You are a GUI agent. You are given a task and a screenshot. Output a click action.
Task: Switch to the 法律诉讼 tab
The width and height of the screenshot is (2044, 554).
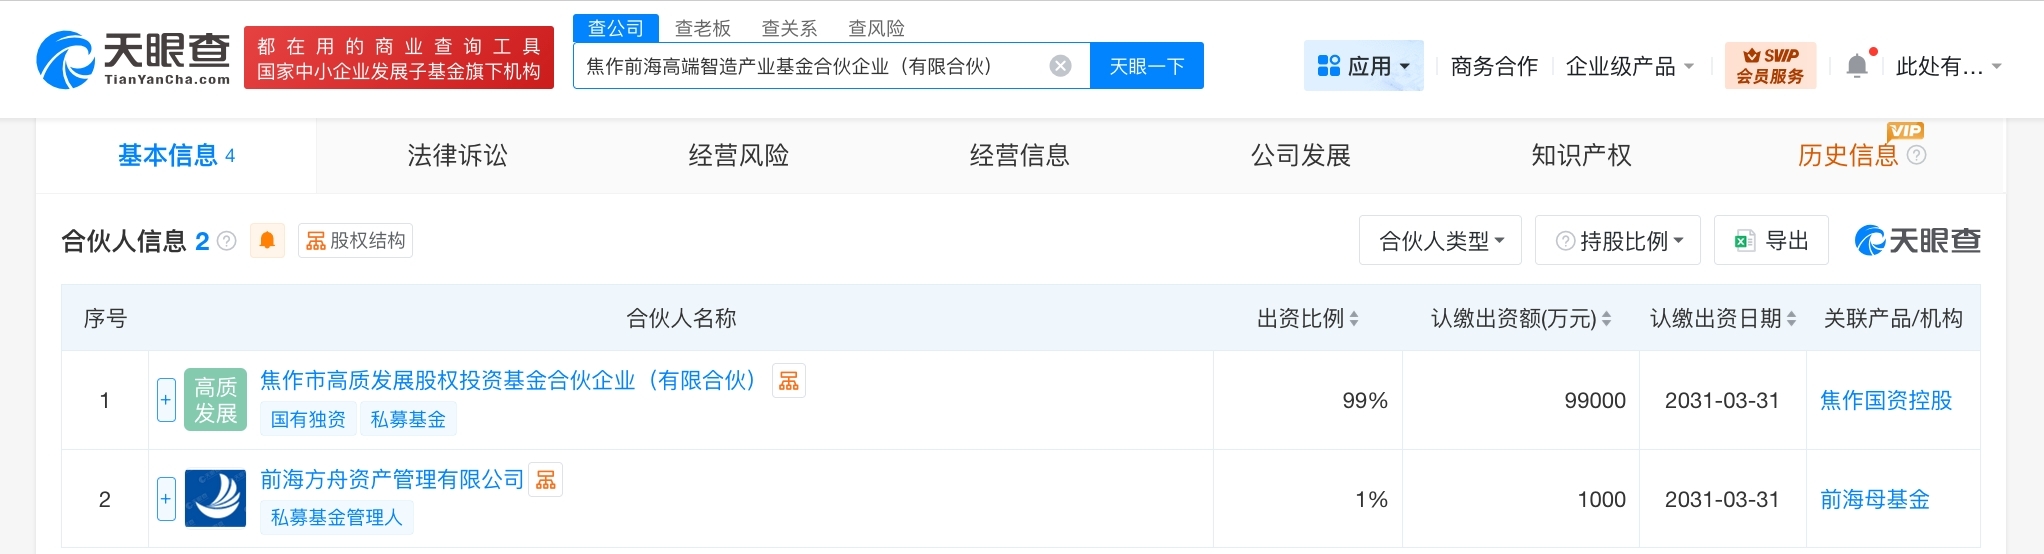point(457,155)
